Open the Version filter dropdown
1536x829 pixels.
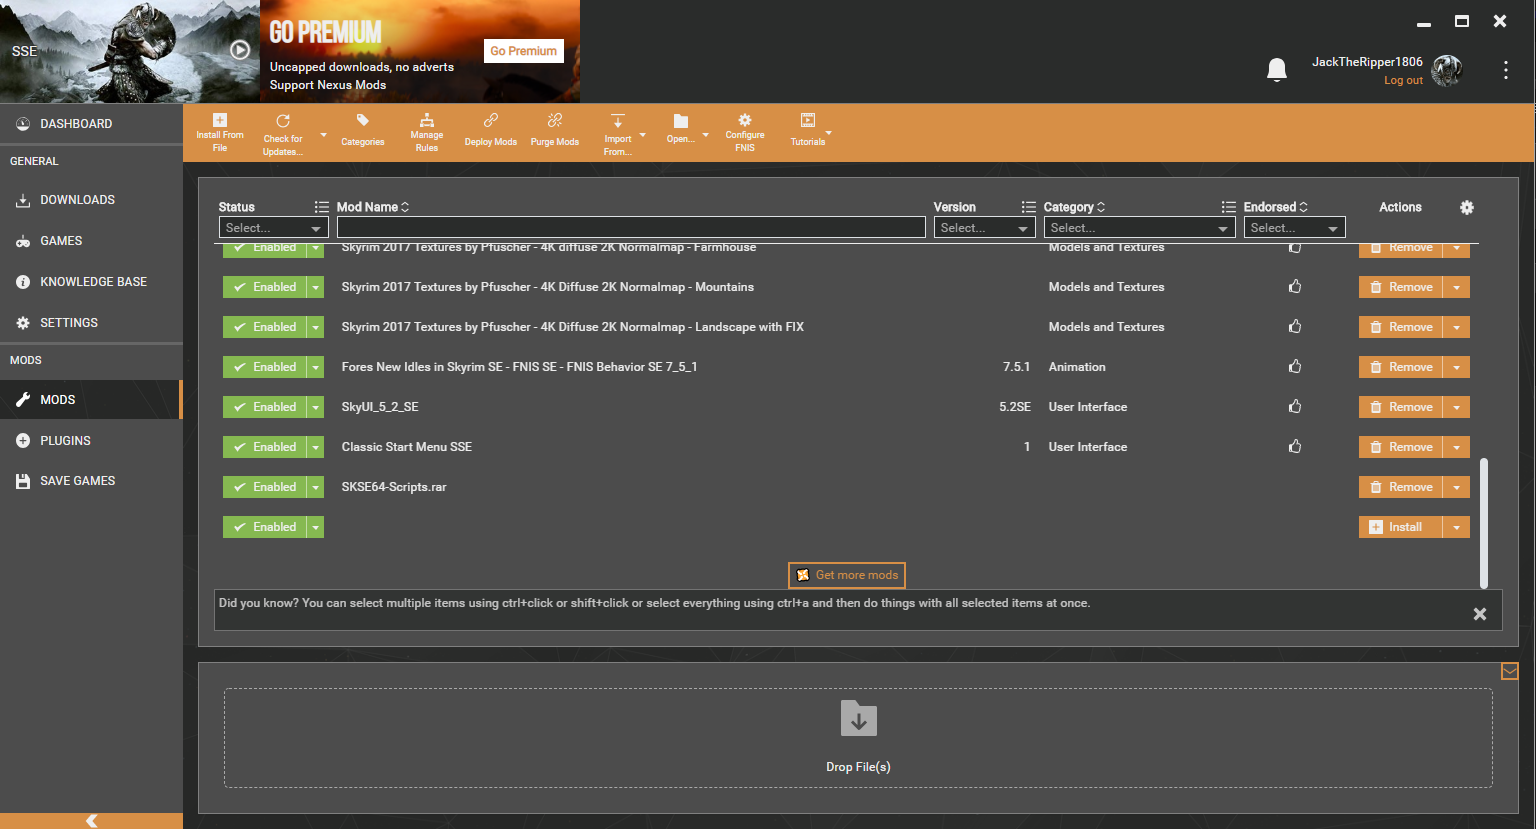pyautogui.click(x=984, y=228)
